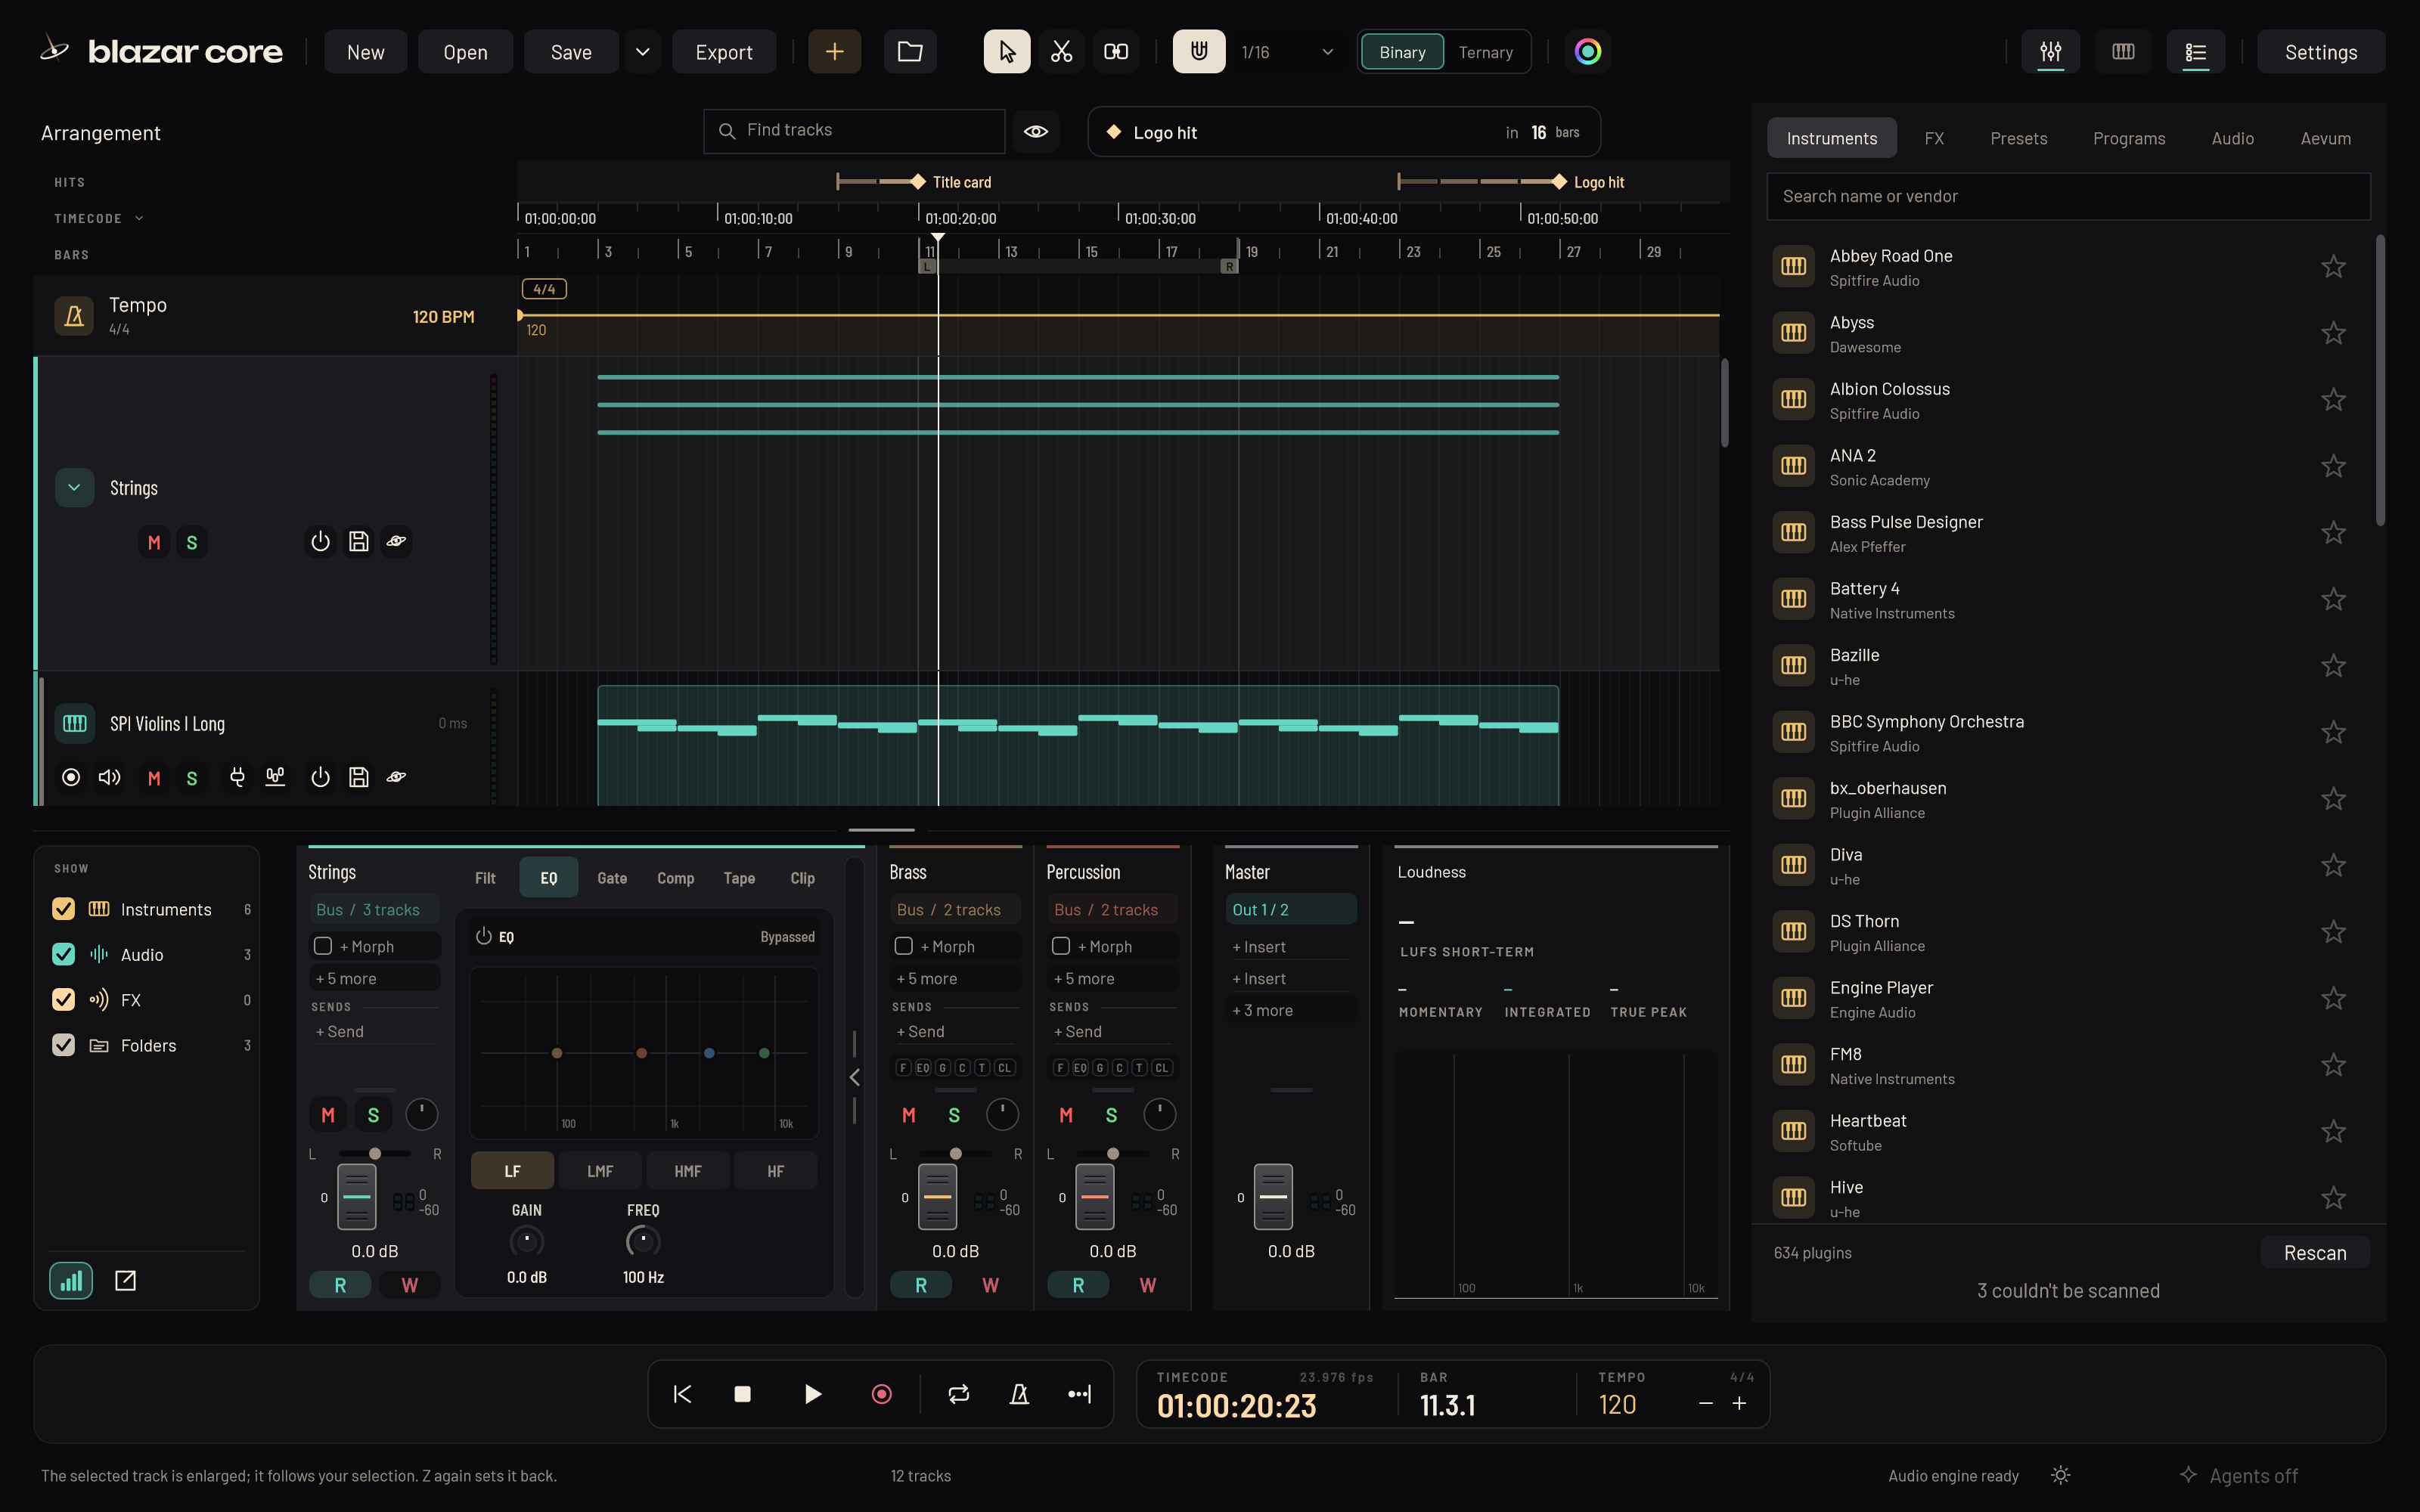Open the Comp tab in Strings
Image resolution: width=2420 pixels, height=1512 pixels.
click(x=675, y=878)
